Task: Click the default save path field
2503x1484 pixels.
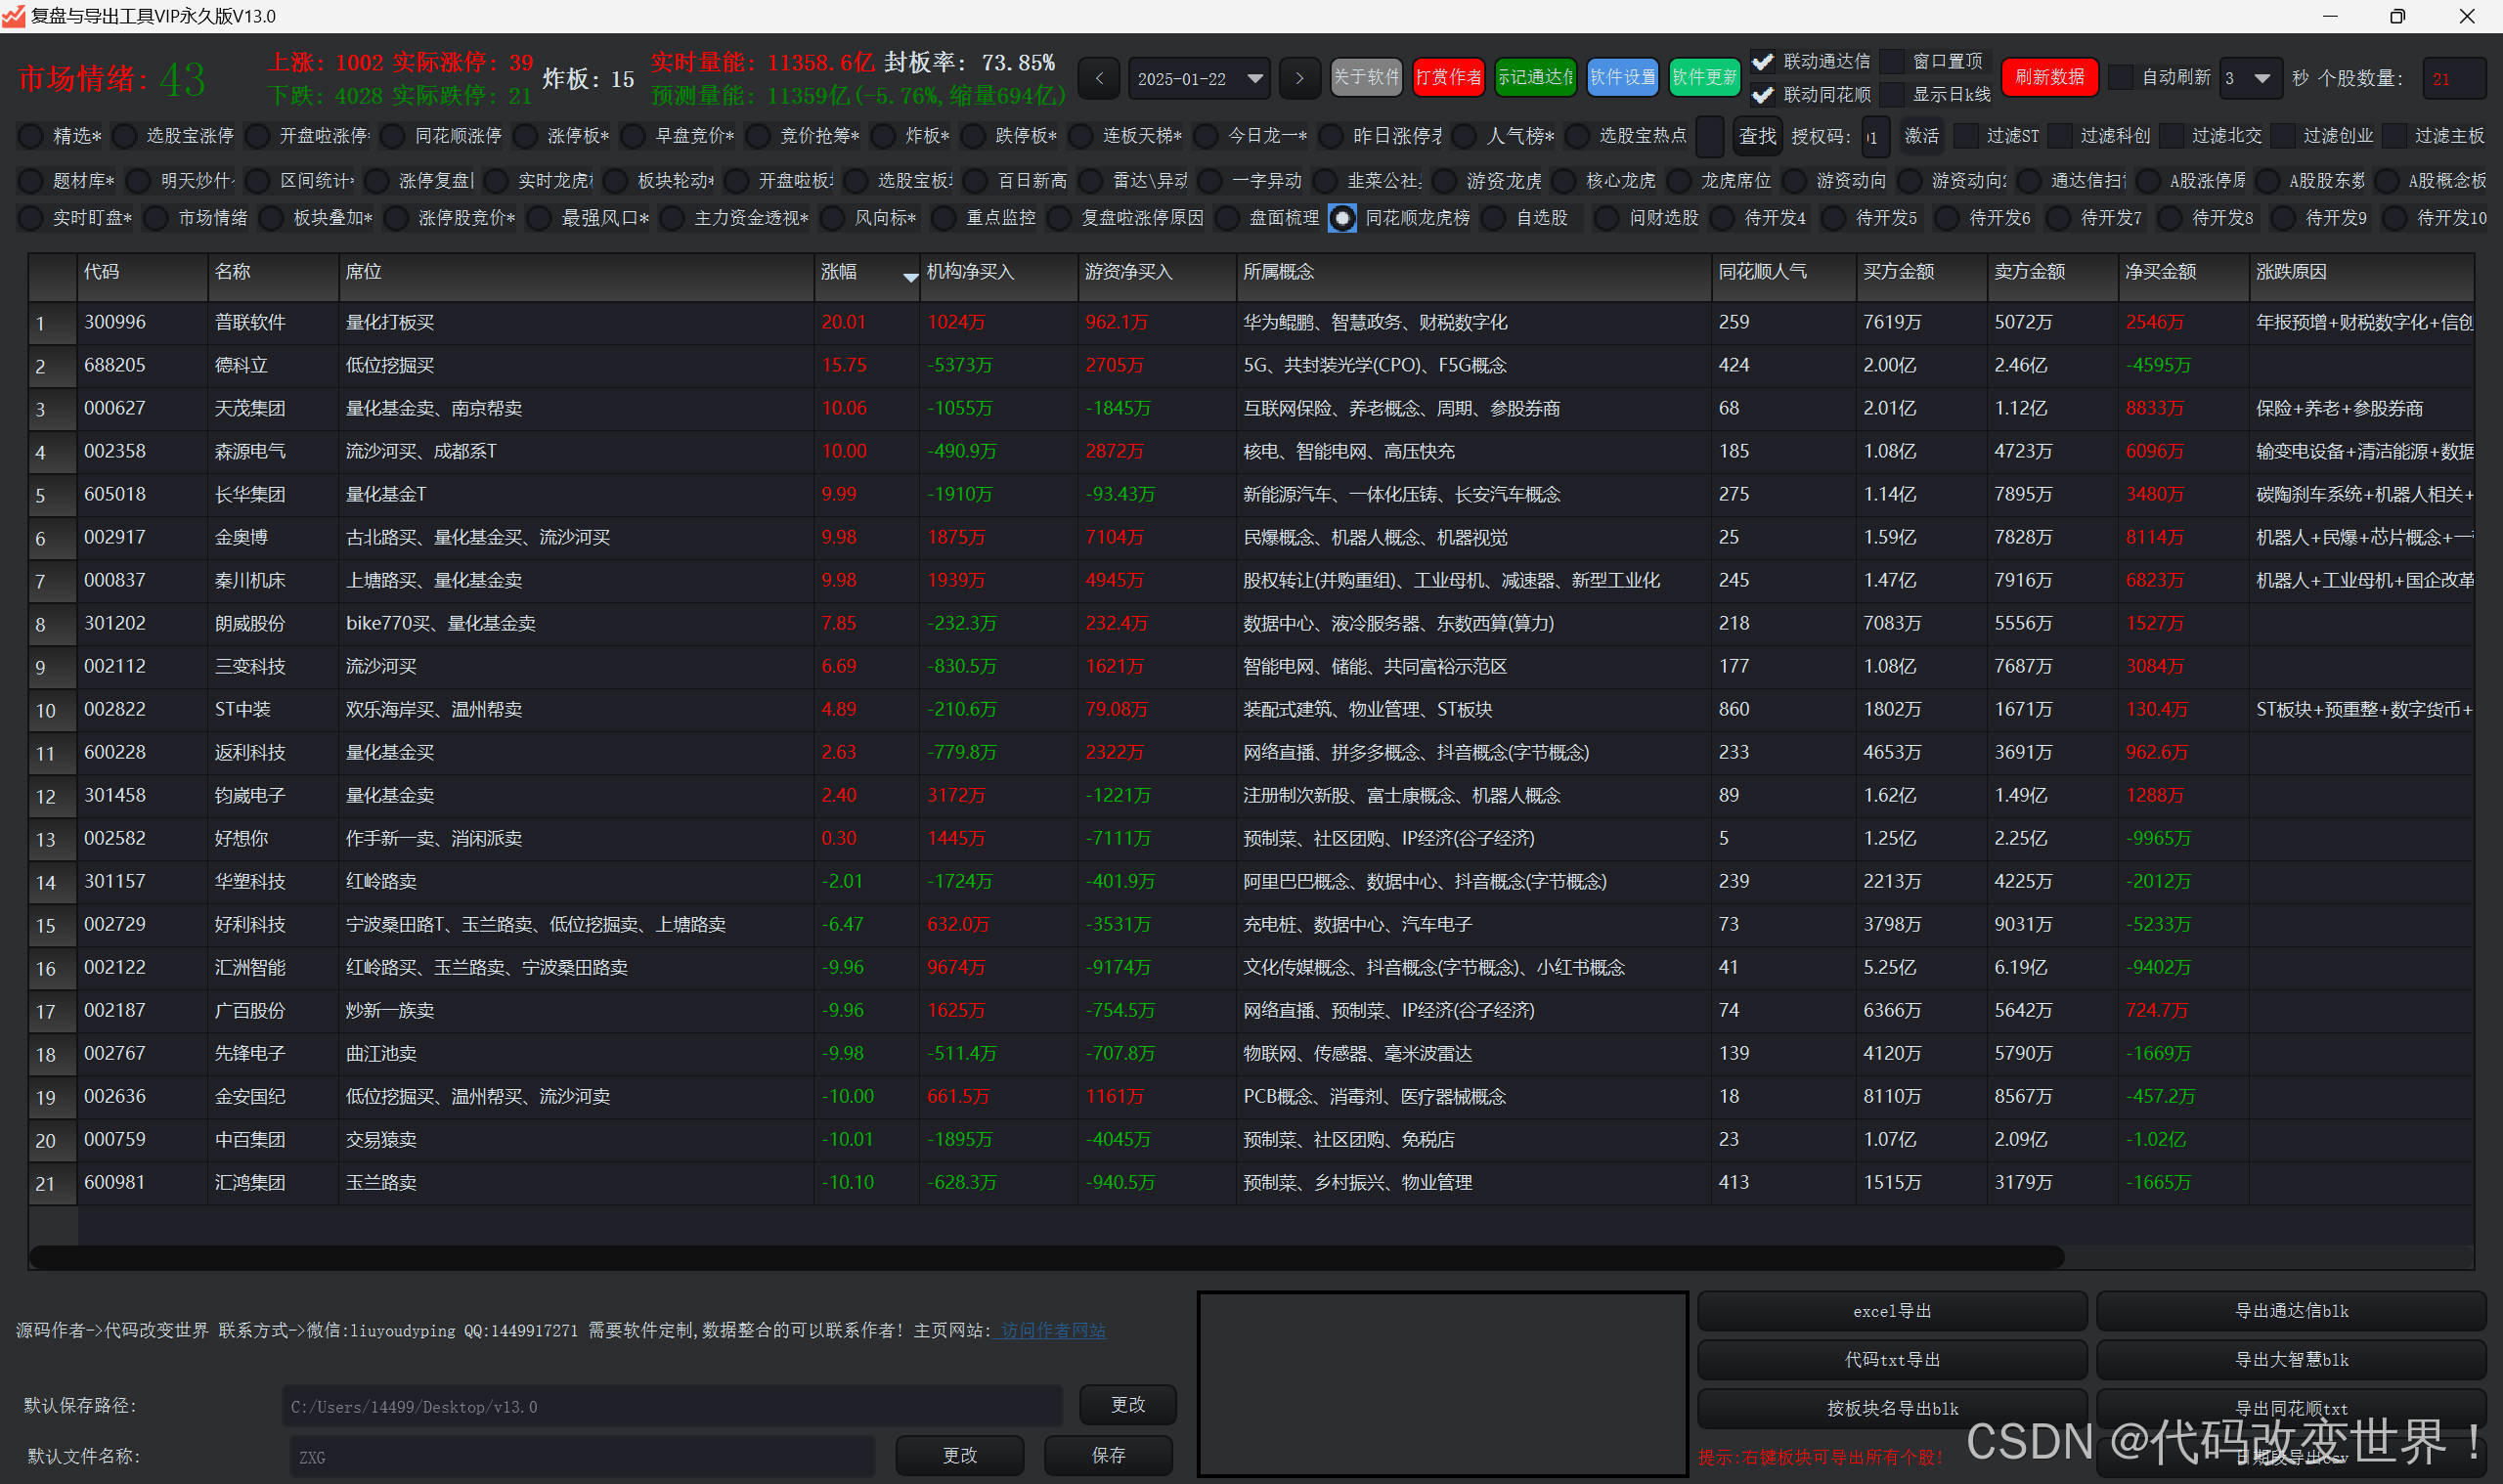Action: tap(670, 1406)
